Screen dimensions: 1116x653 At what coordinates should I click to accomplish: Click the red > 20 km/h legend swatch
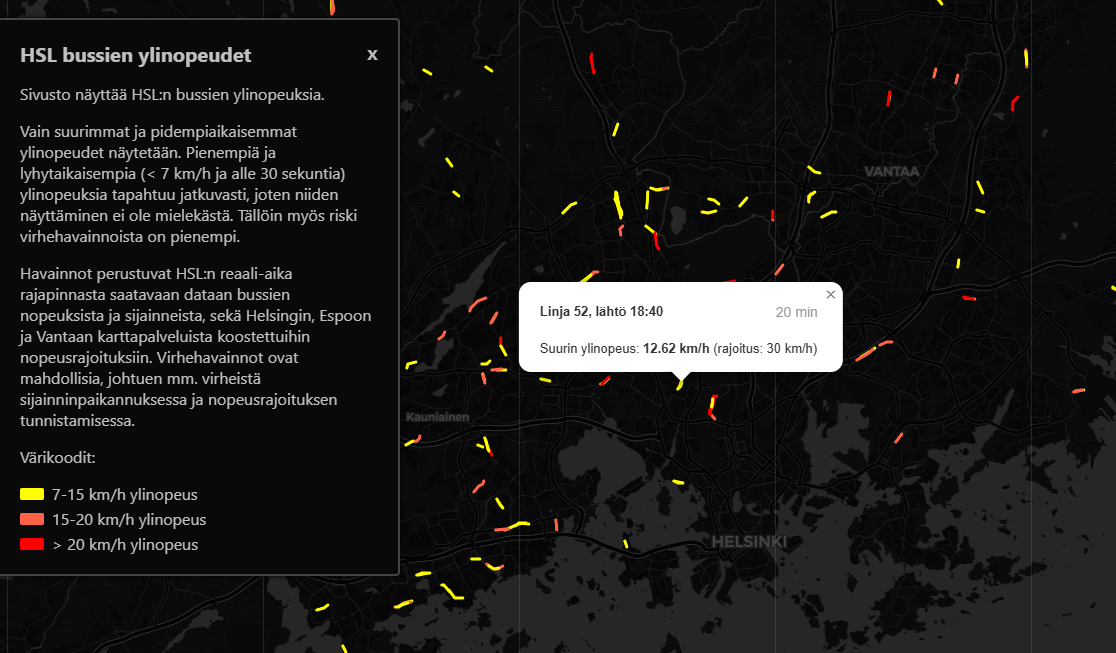tap(30, 544)
